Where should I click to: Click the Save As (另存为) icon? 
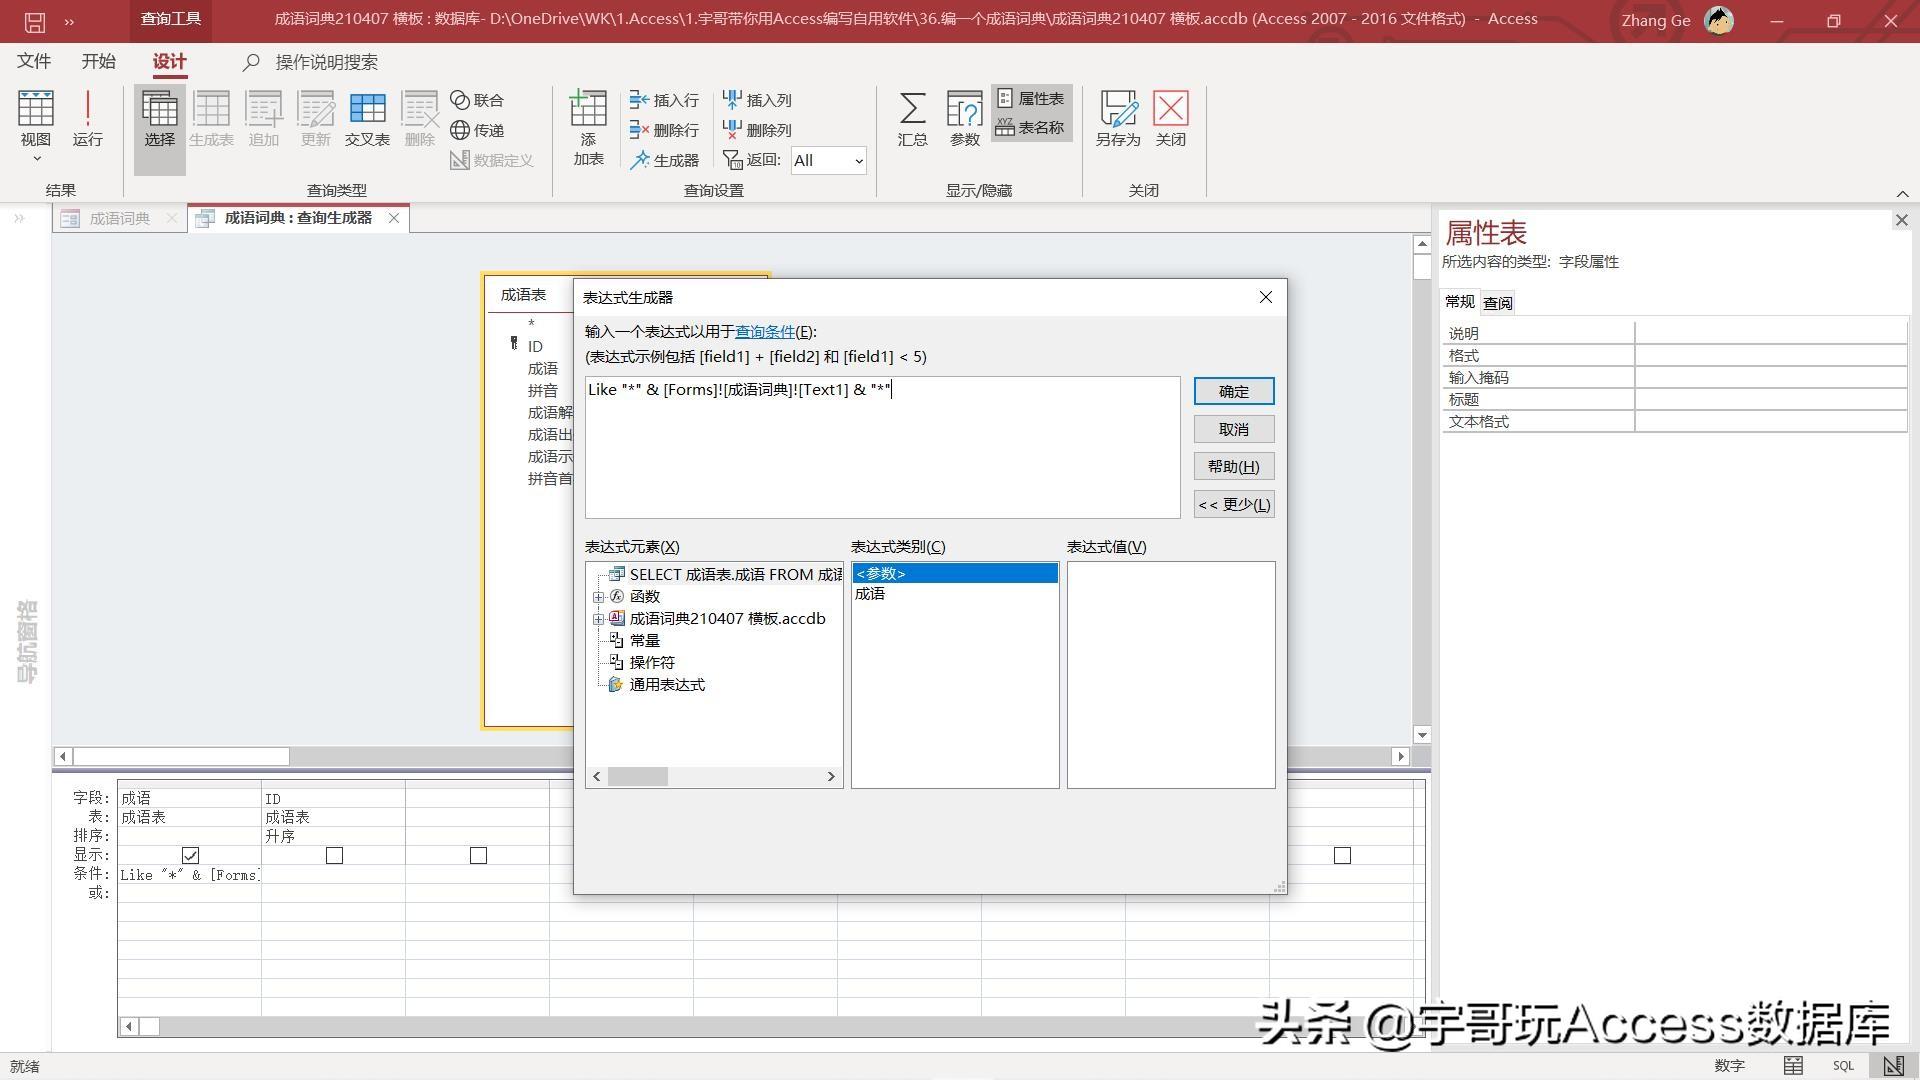pyautogui.click(x=1117, y=109)
